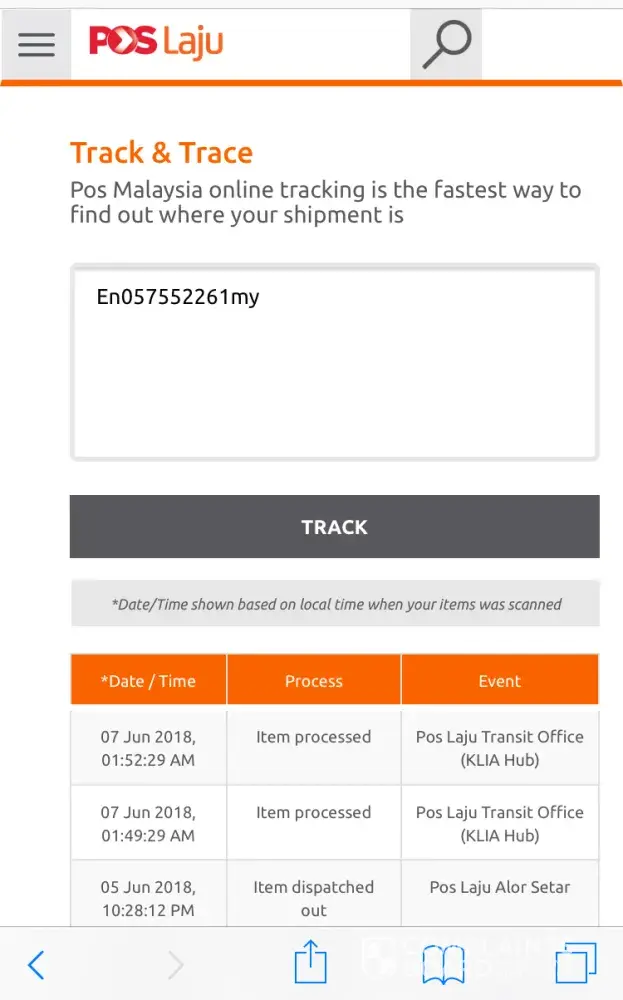This screenshot has height=1000, width=623.
Task: Click the Pos Laju Alor Setar cell
Action: point(500,887)
